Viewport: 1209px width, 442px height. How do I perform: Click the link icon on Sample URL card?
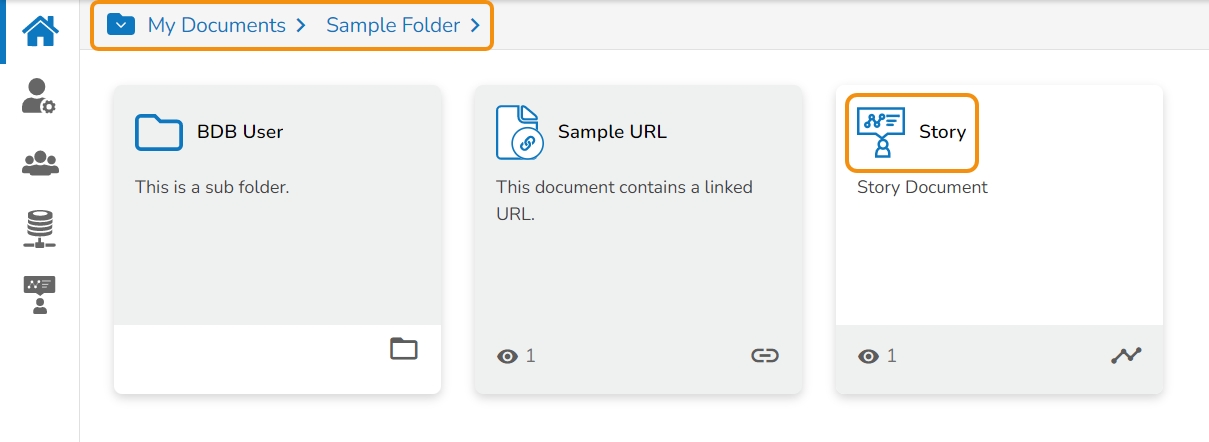pos(765,355)
